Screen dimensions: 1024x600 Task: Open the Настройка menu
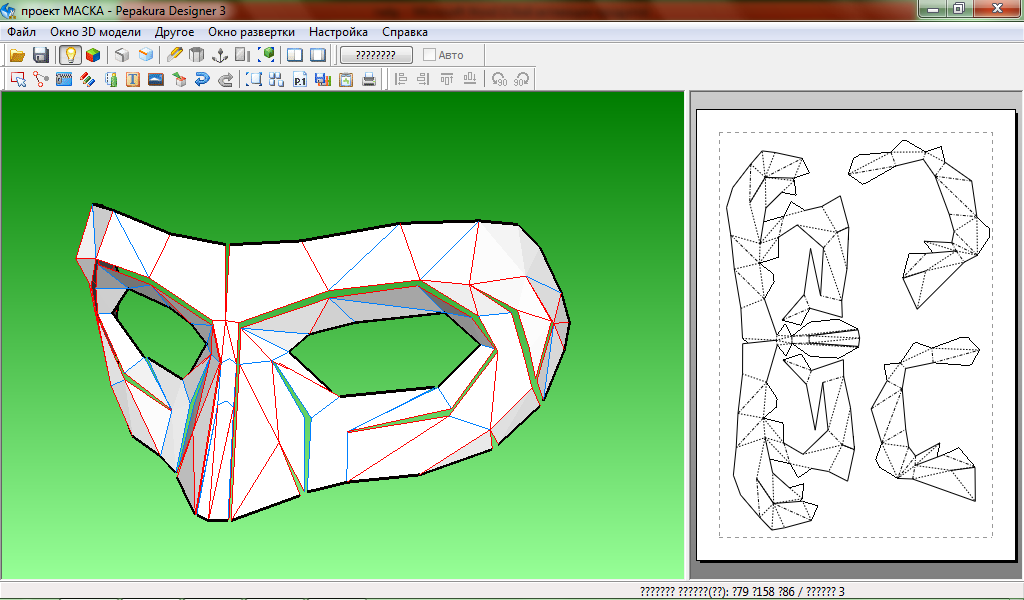click(338, 31)
